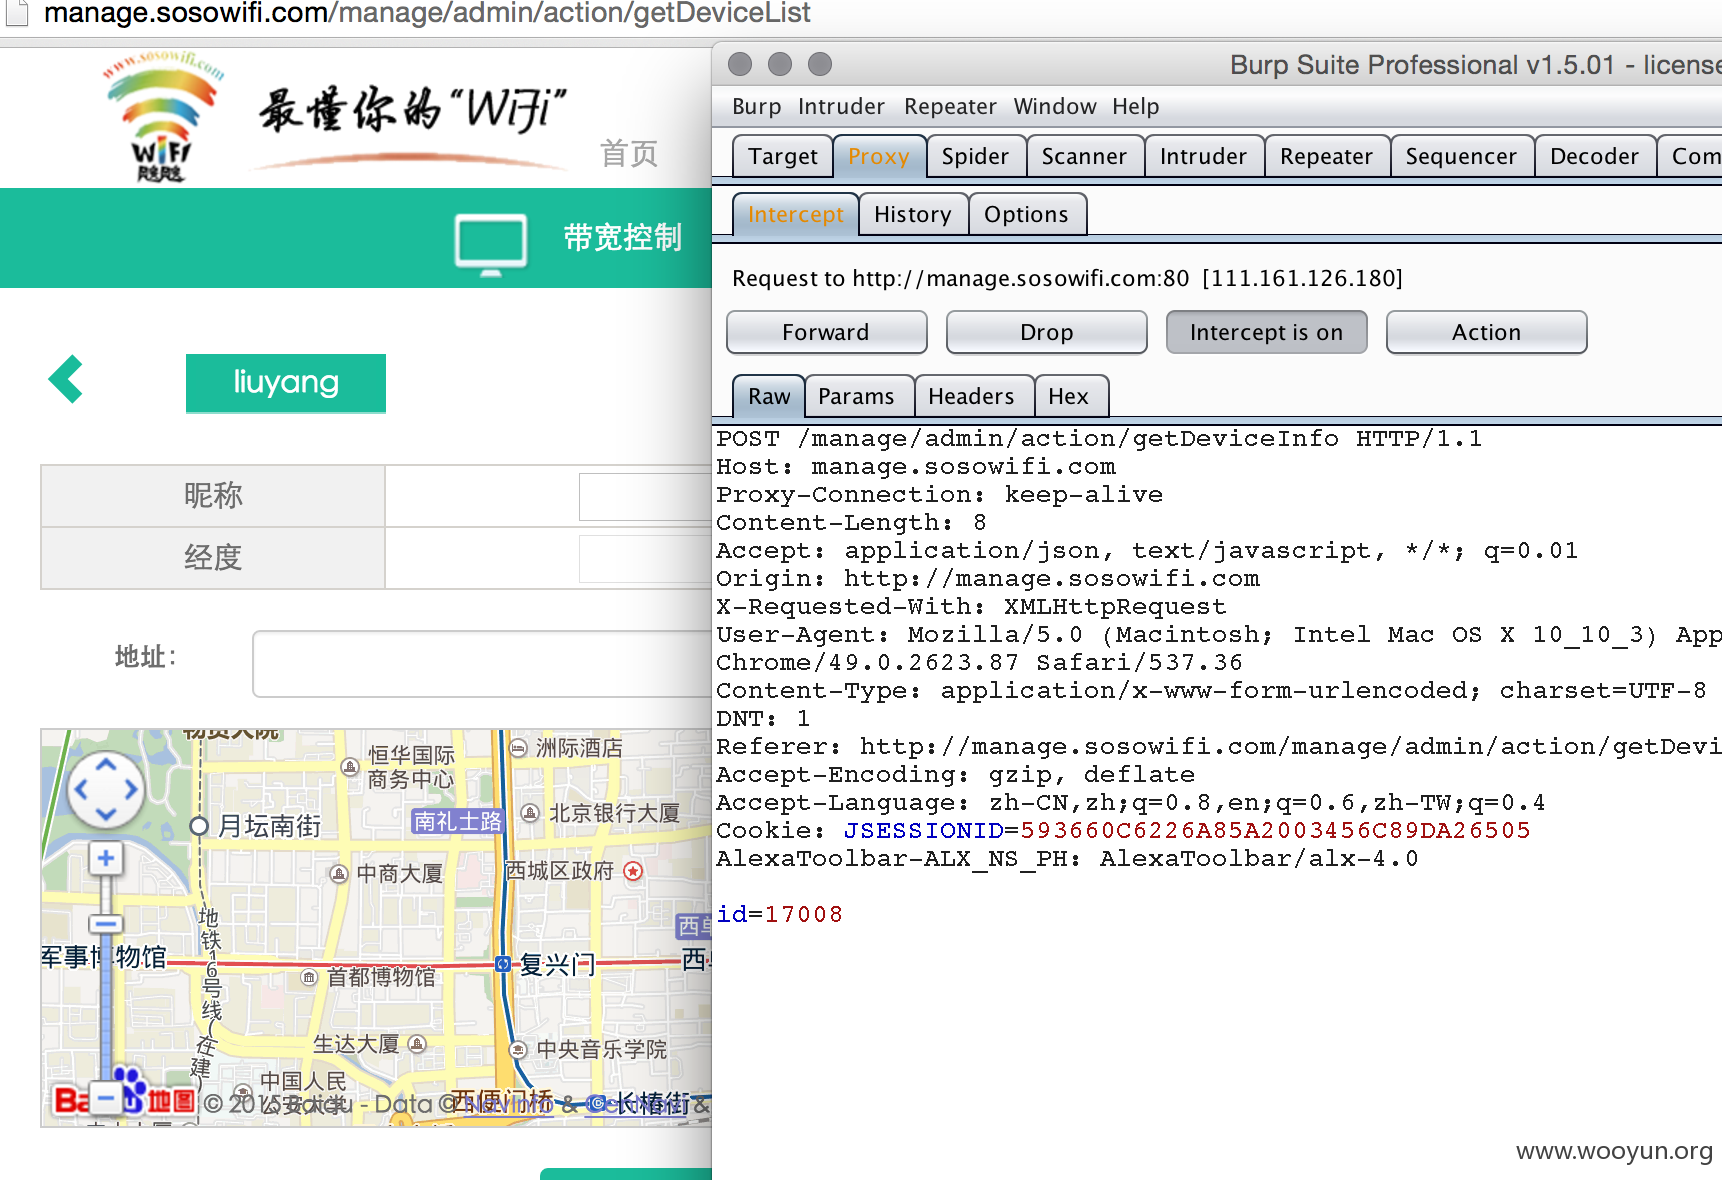Click the liuyang green button
The width and height of the screenshot is (1722, 1180).
(x=286, y=383)
